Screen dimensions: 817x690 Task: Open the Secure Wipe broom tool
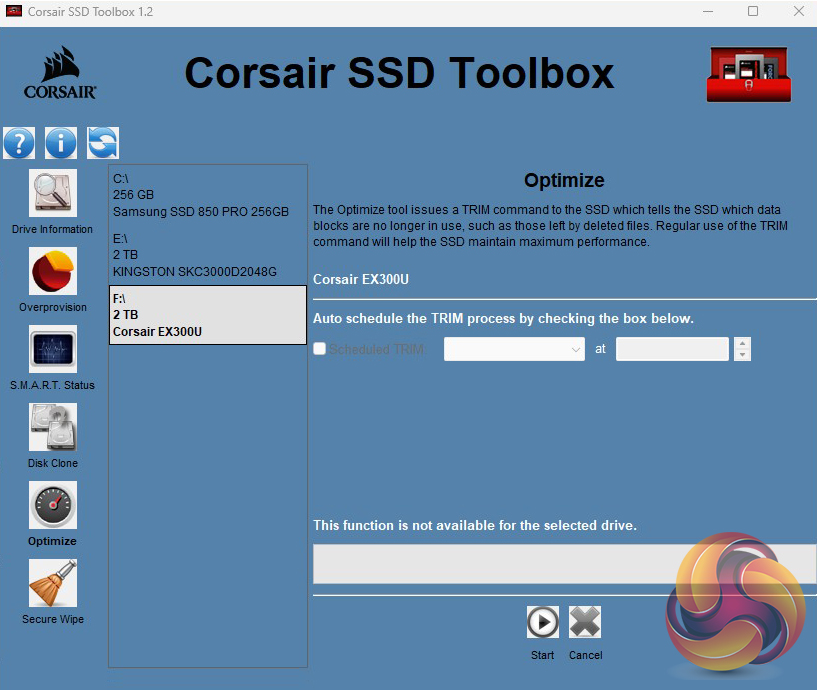(x=52, y=583)
